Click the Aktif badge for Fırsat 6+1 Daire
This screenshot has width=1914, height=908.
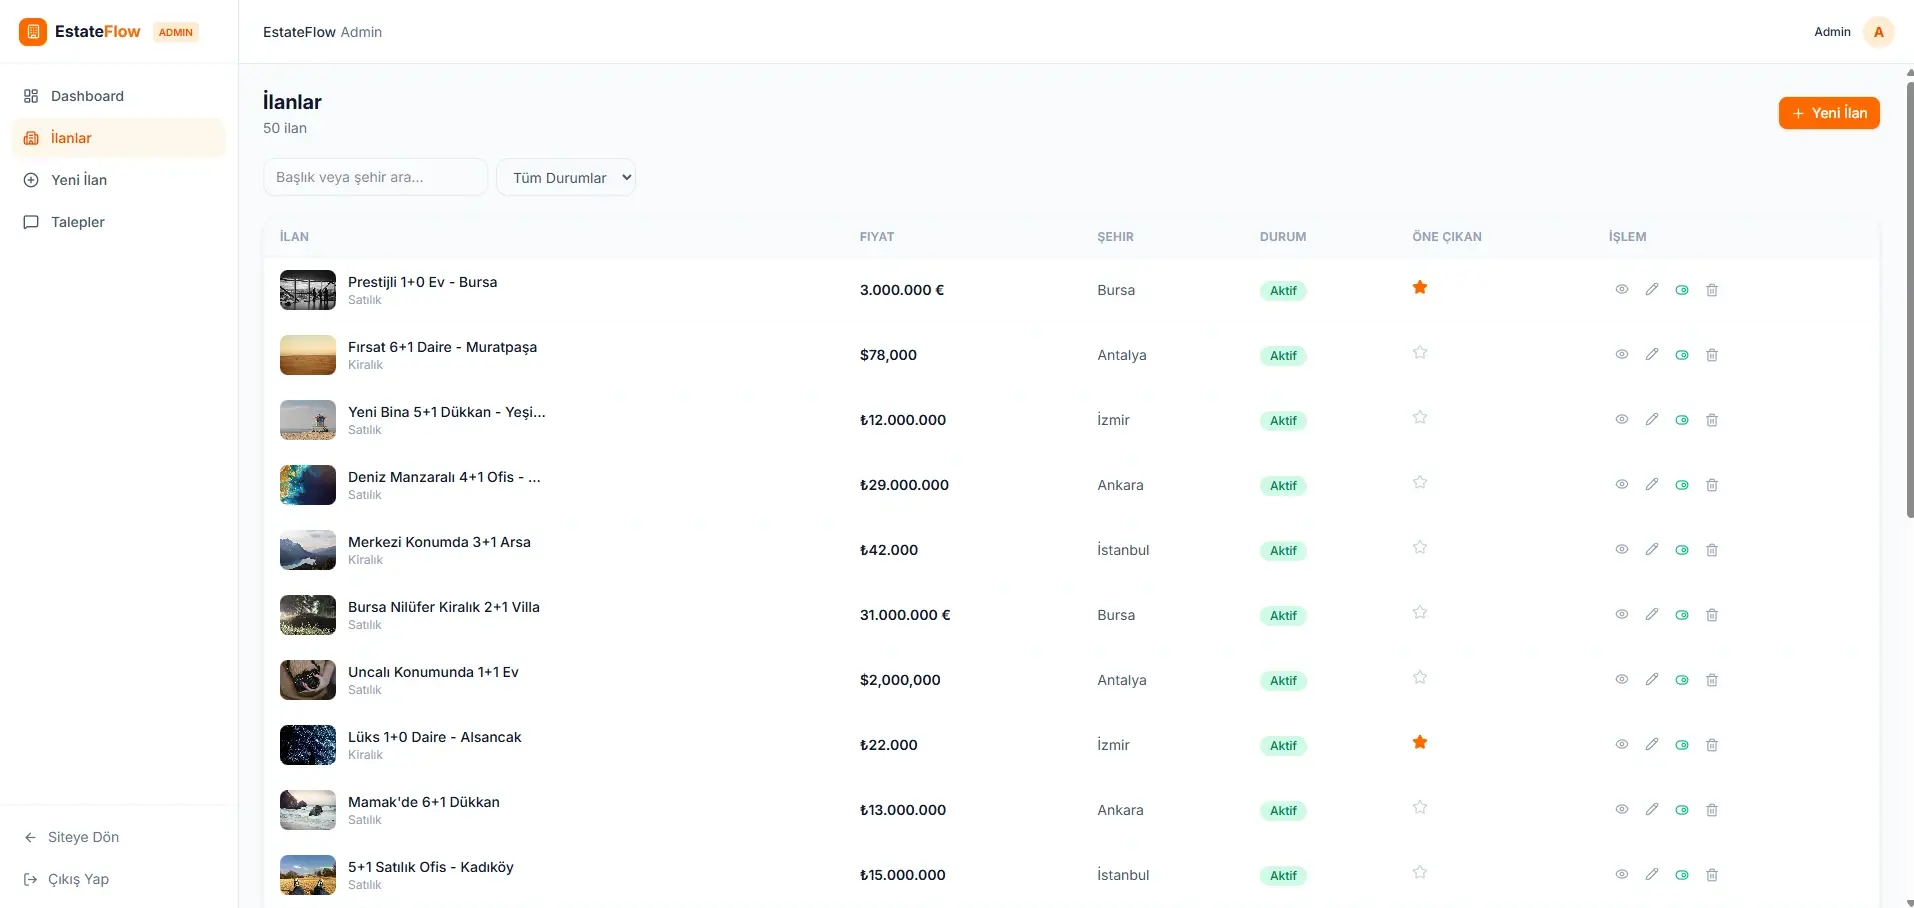point(1283,356)
